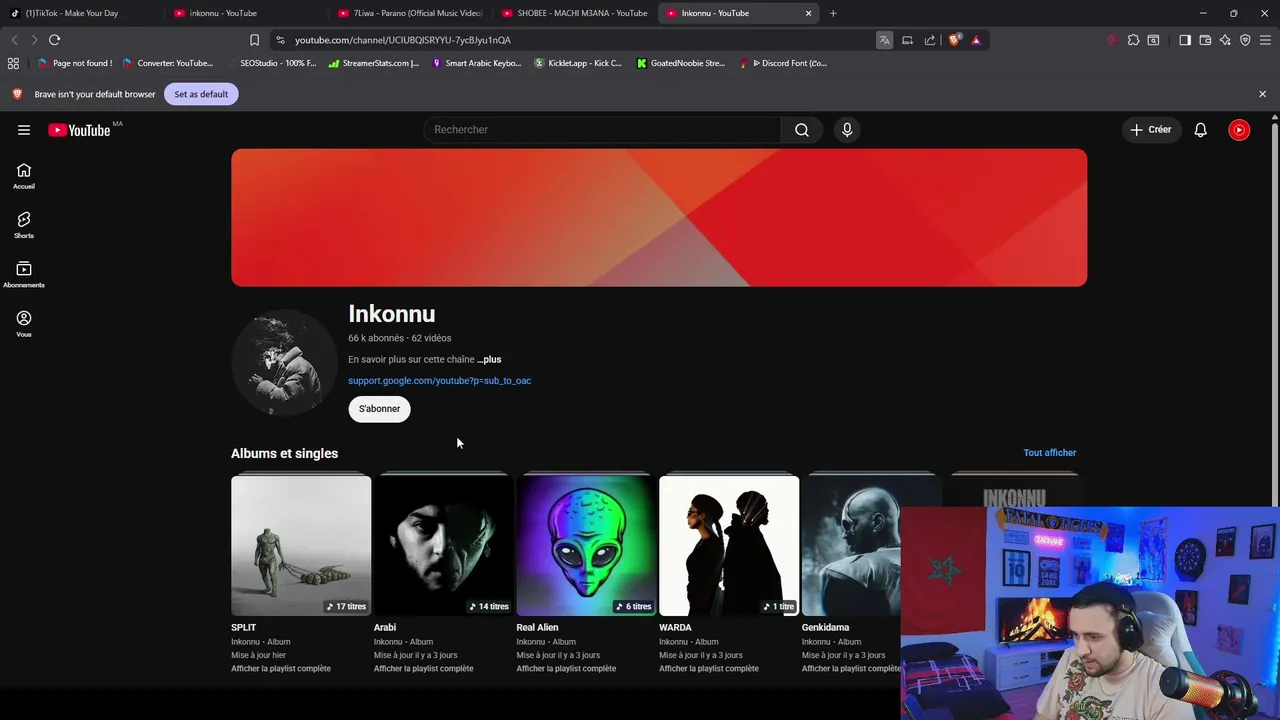Show complete playlist under Real Alien

[566, 669]
